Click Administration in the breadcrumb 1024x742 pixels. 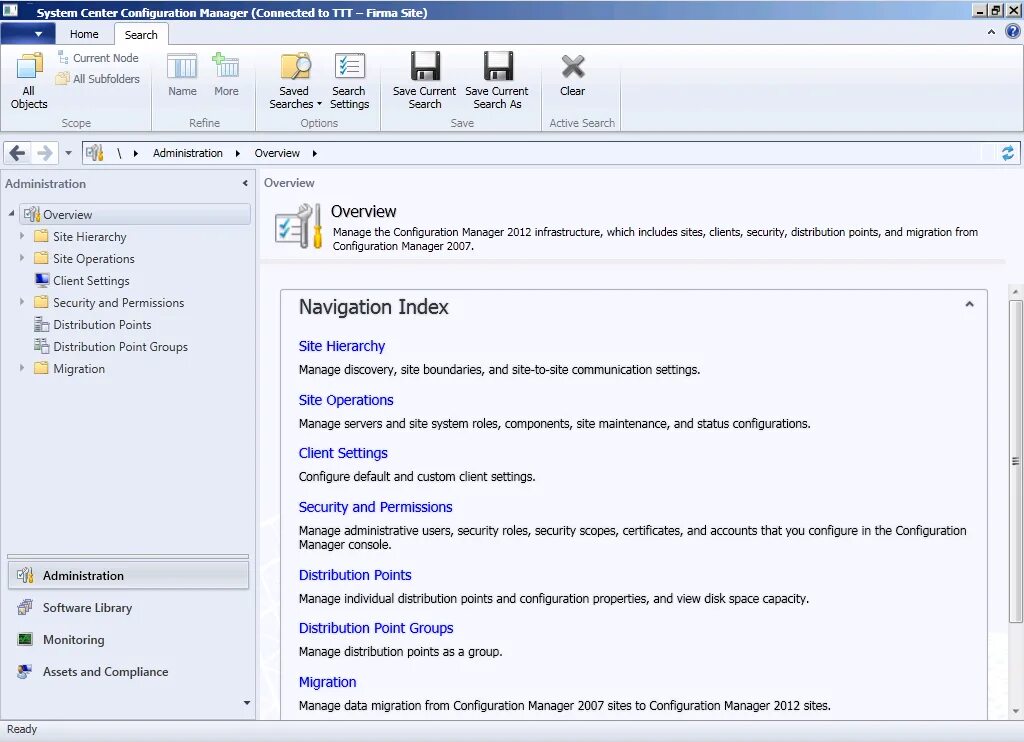click(x=187, y=153)
